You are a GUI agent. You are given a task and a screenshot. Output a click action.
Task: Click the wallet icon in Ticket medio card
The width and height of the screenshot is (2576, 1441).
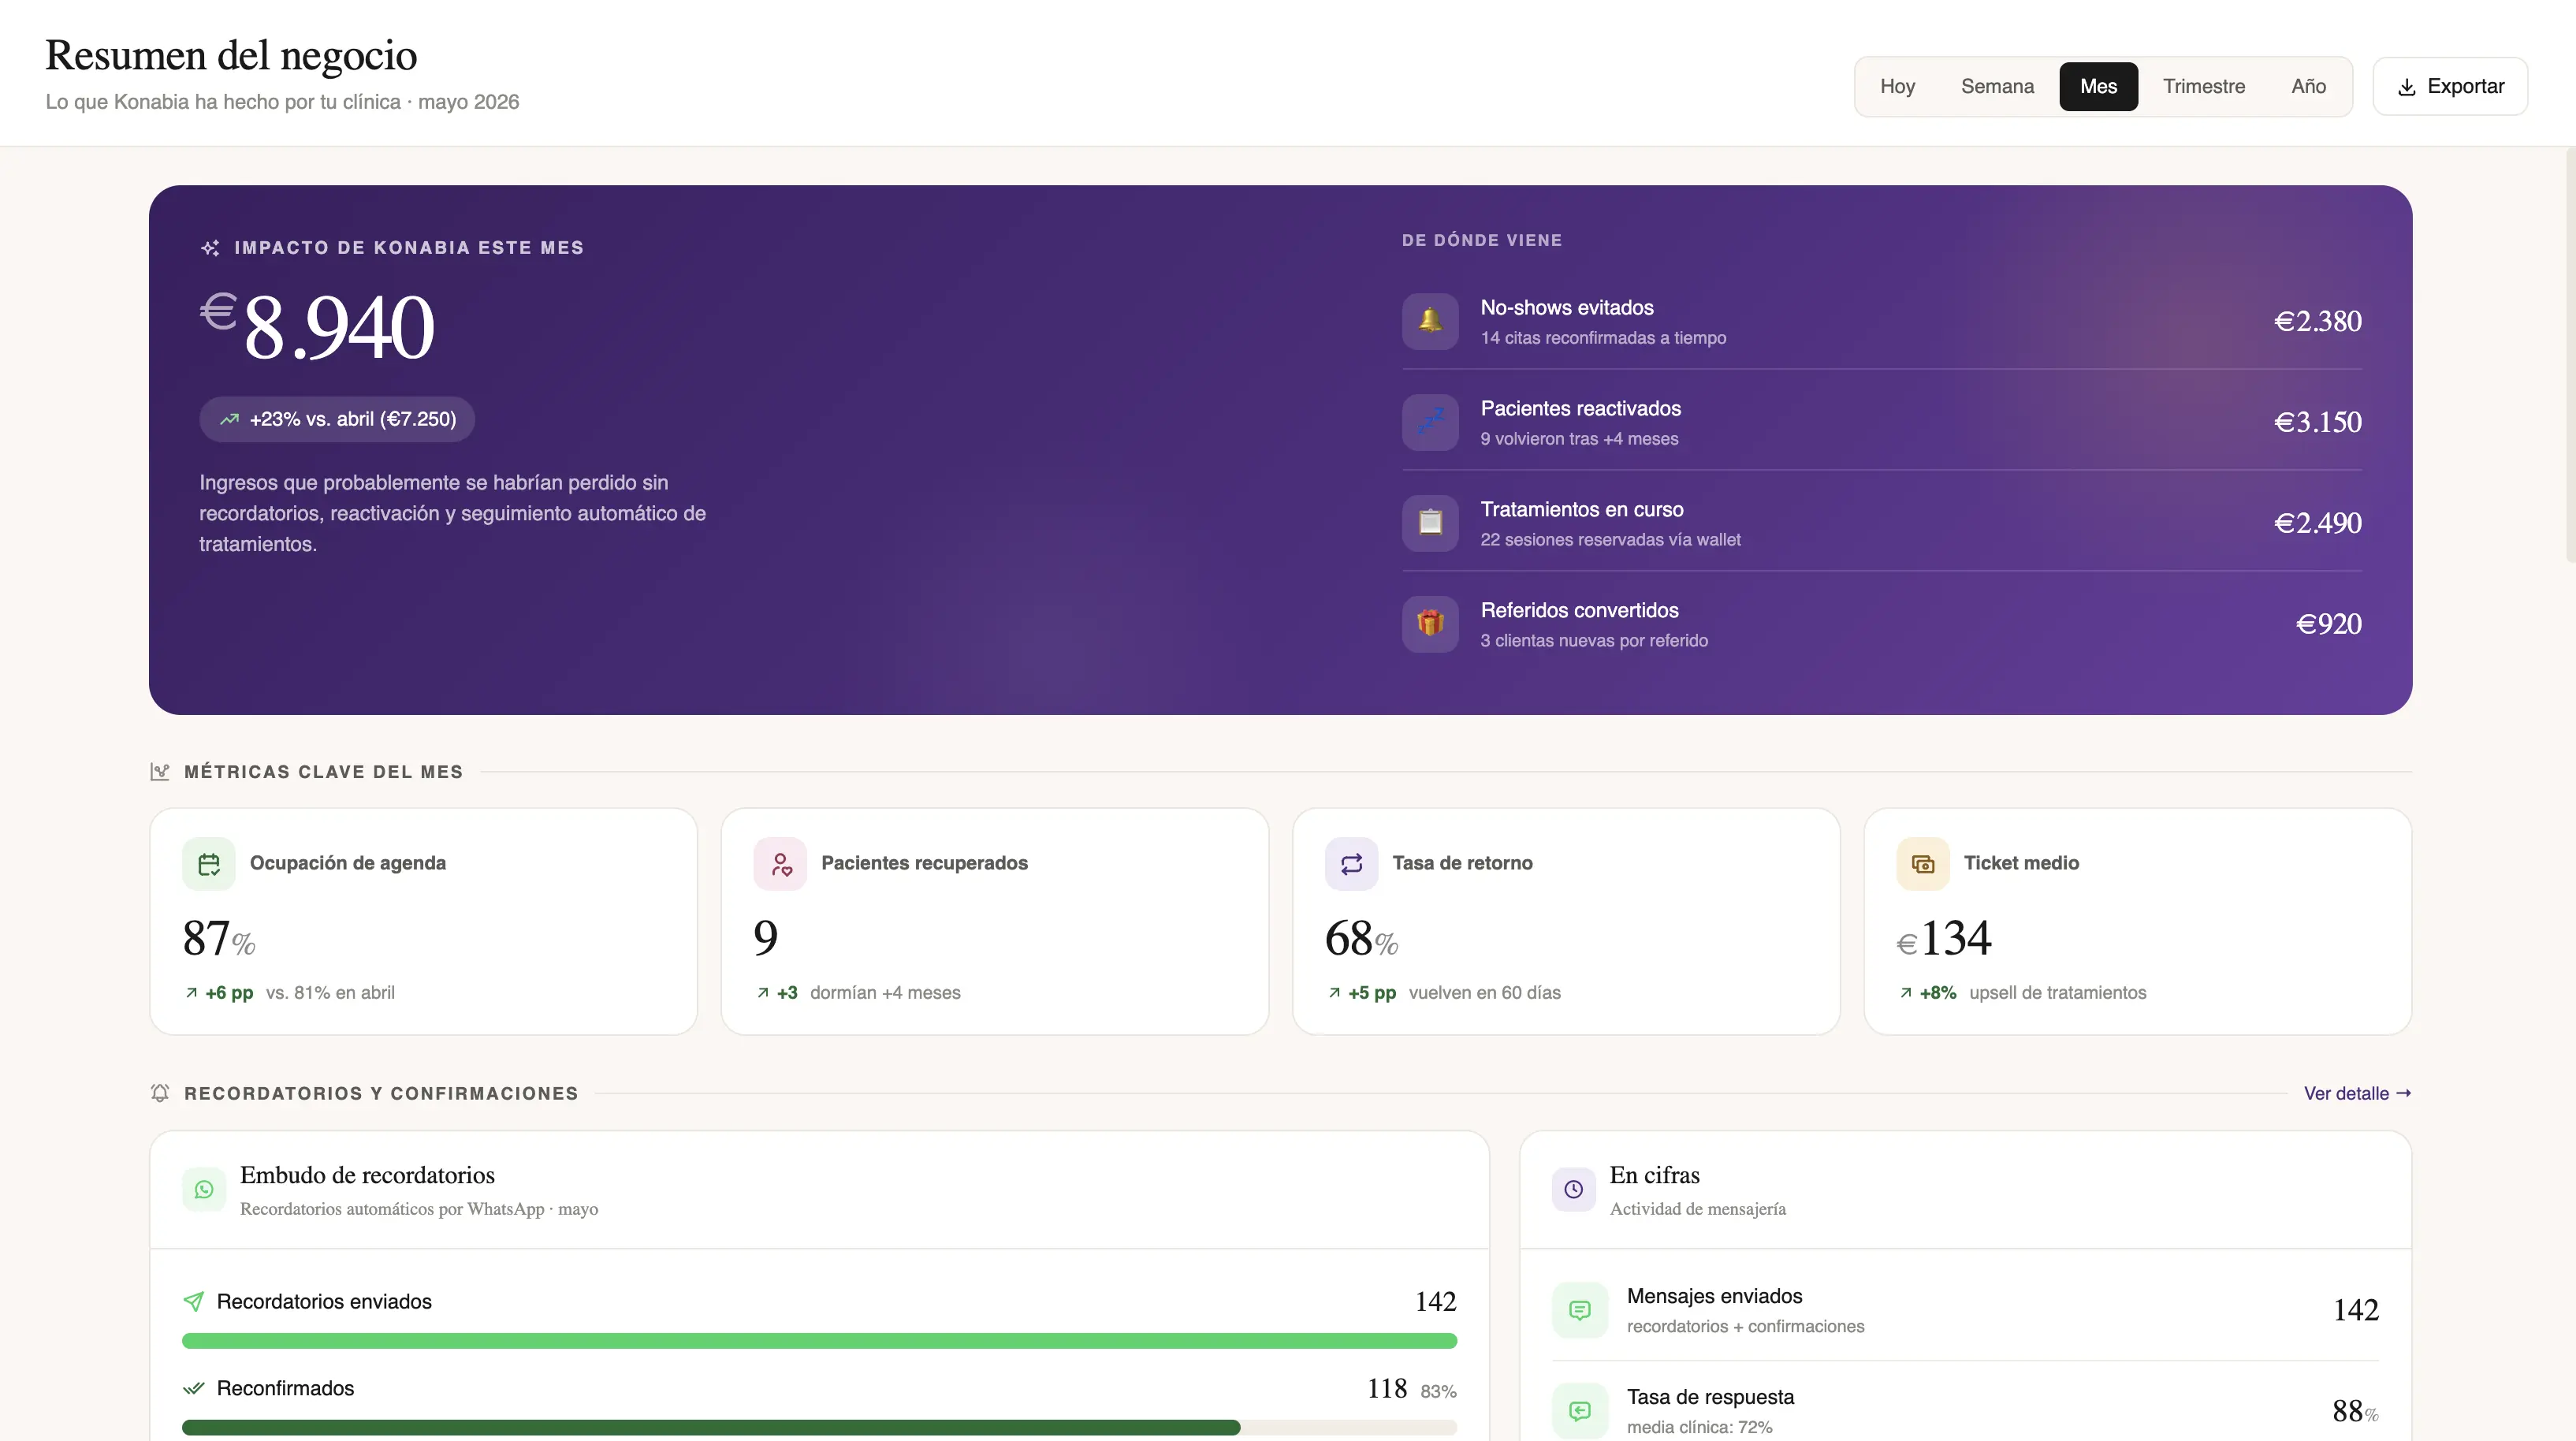click(1923, 864)
